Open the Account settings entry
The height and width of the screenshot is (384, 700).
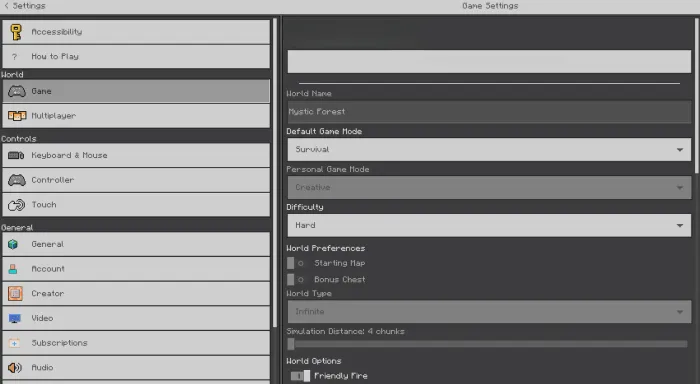pos(136,269)
